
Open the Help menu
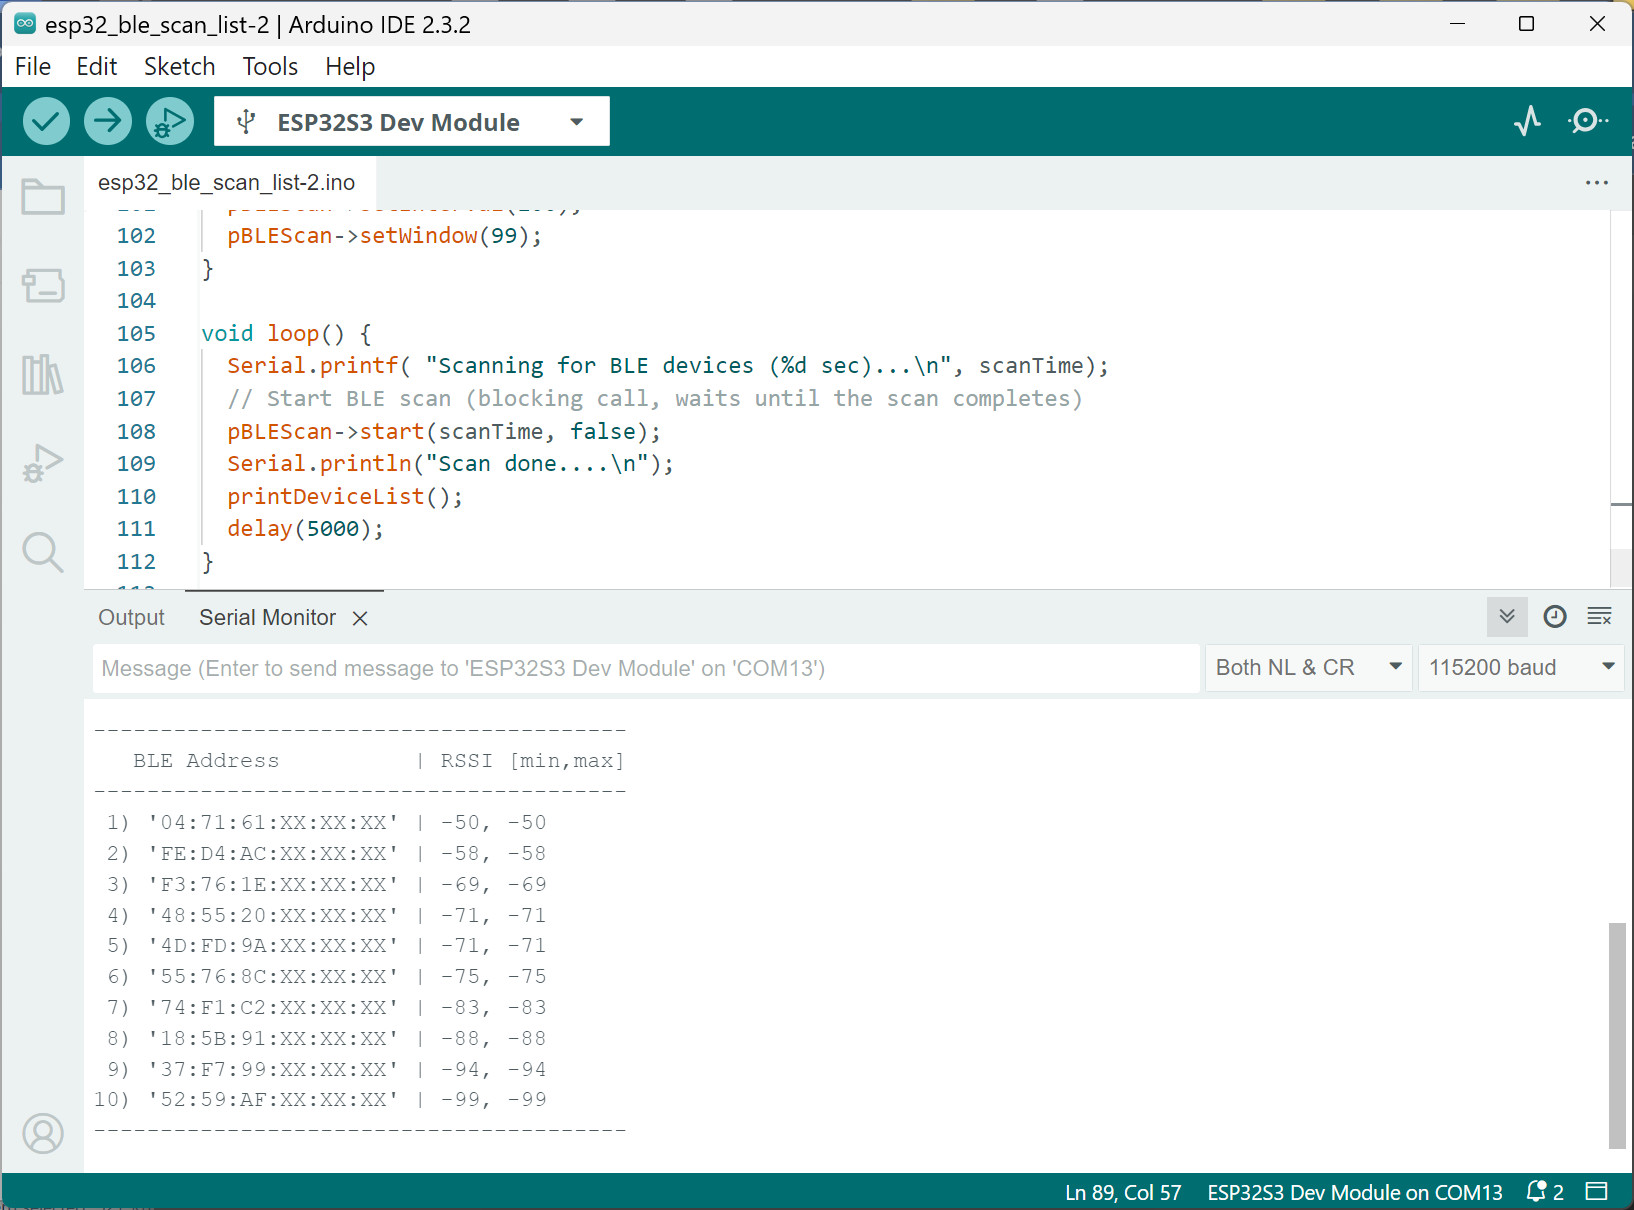pyautogui.click(x=350, y=67)
